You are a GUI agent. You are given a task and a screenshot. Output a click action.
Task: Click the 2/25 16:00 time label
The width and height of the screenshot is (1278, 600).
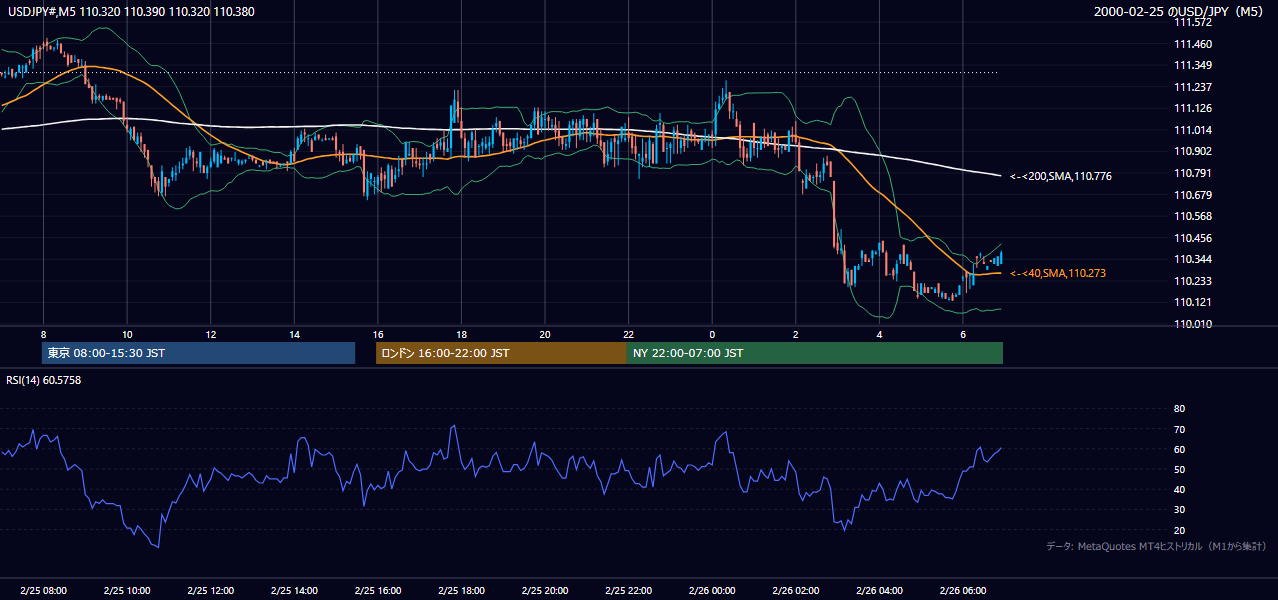377,590
